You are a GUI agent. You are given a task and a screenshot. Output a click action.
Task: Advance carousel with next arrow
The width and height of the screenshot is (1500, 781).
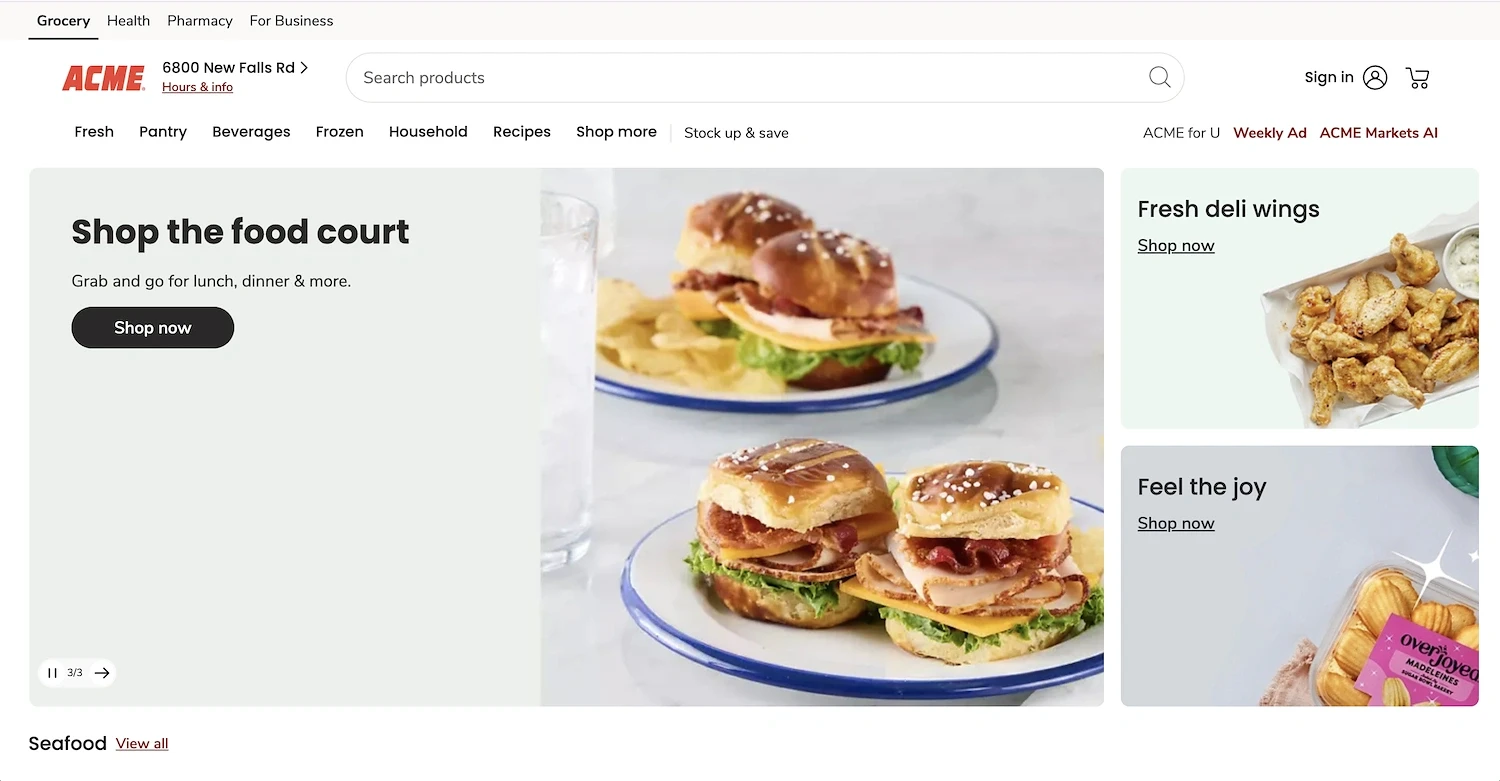[x=102, y=673]
